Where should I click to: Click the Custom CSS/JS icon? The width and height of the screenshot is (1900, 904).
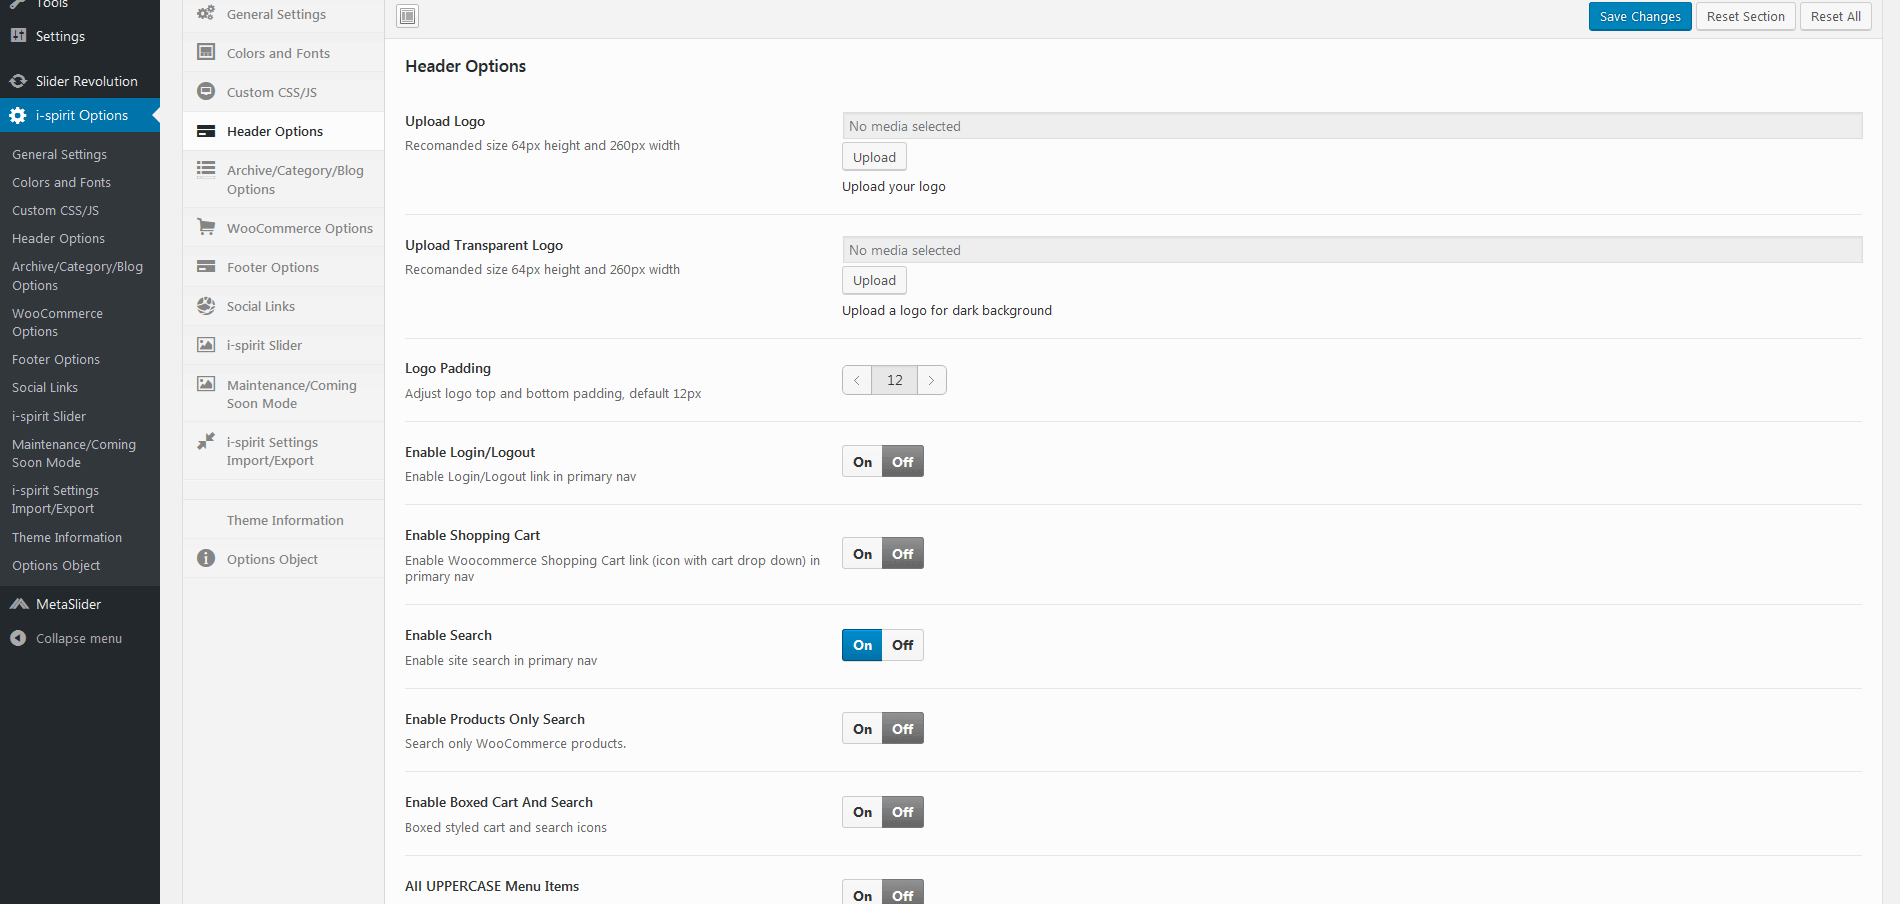click(206, 91)
